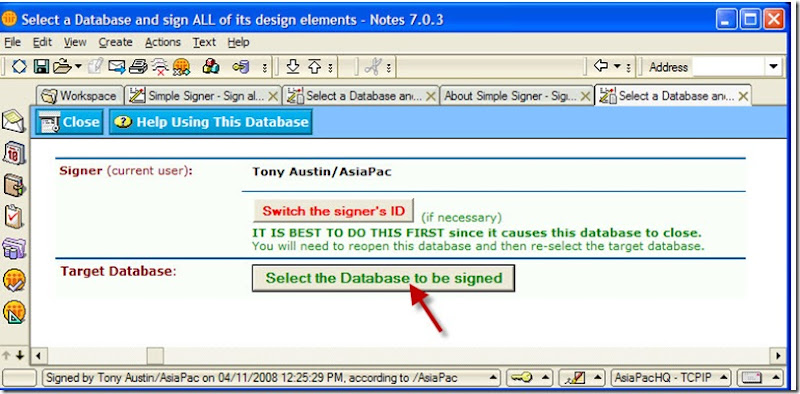Click the down arrow below bookmark sidebar
This screenshot has width=800, height=394.
click(x=19, y=355)
